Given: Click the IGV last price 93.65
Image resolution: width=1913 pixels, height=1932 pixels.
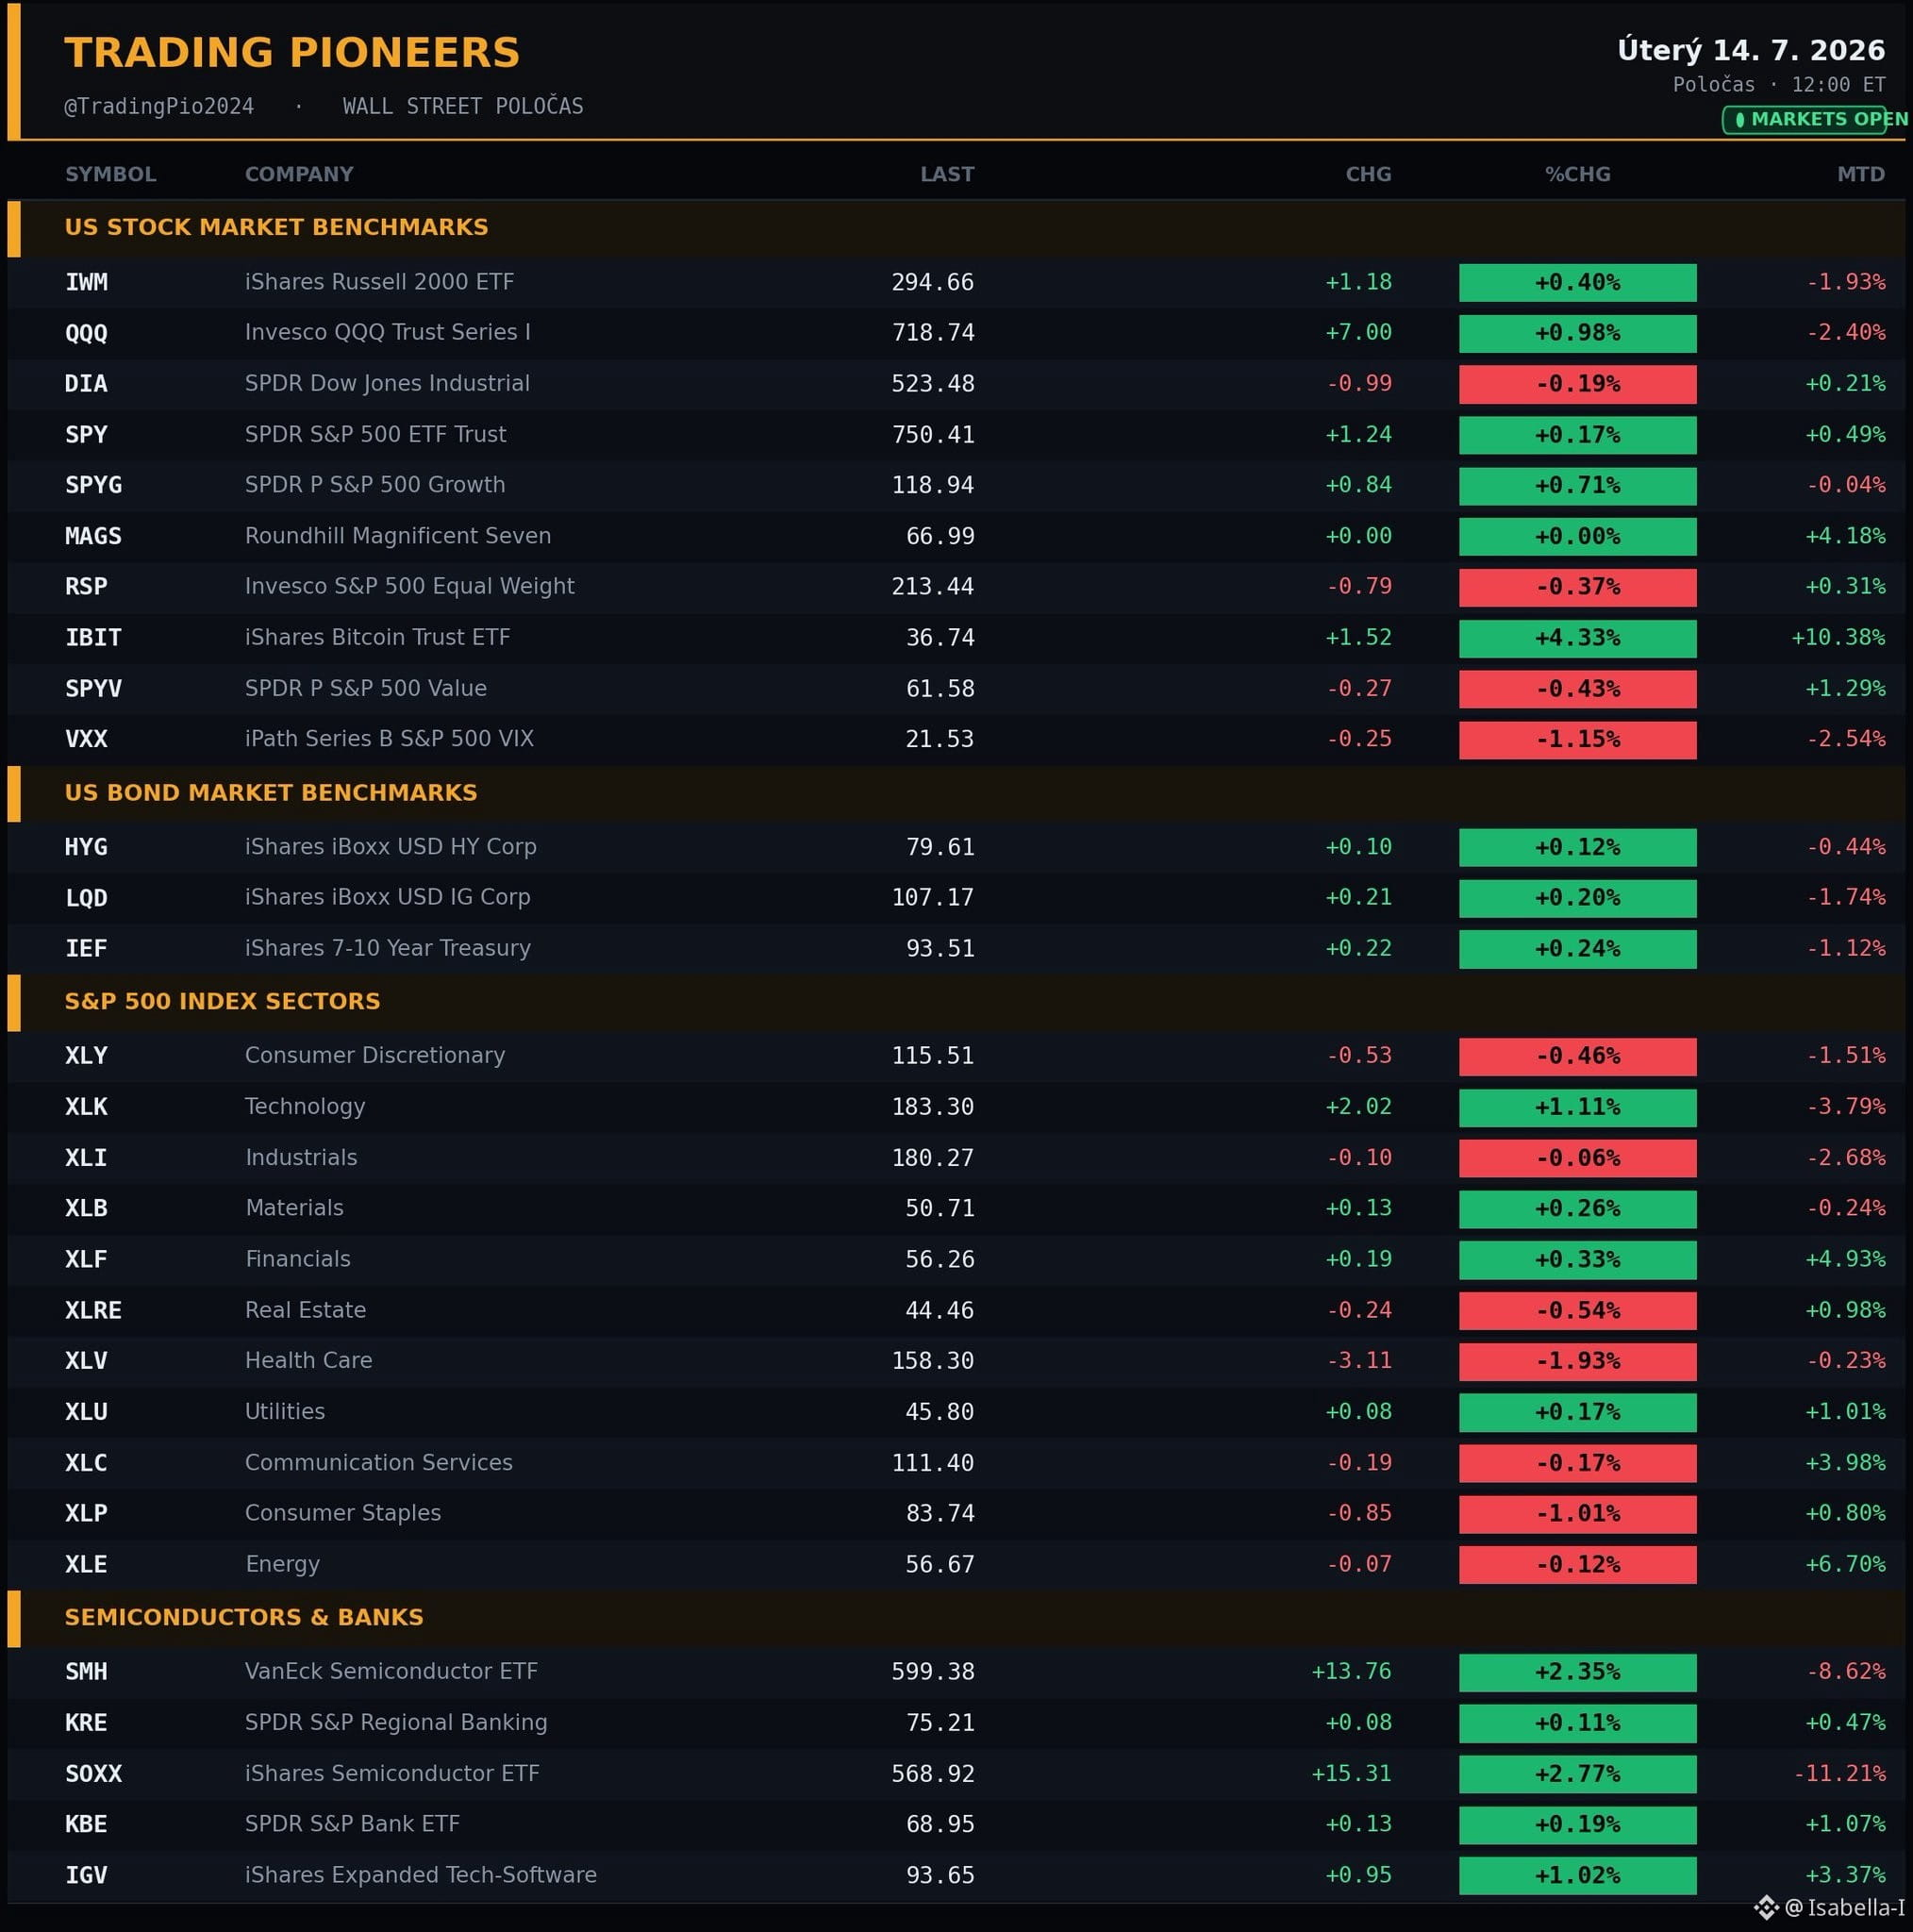Looking at the screenshot, I should coord(940,1875).
